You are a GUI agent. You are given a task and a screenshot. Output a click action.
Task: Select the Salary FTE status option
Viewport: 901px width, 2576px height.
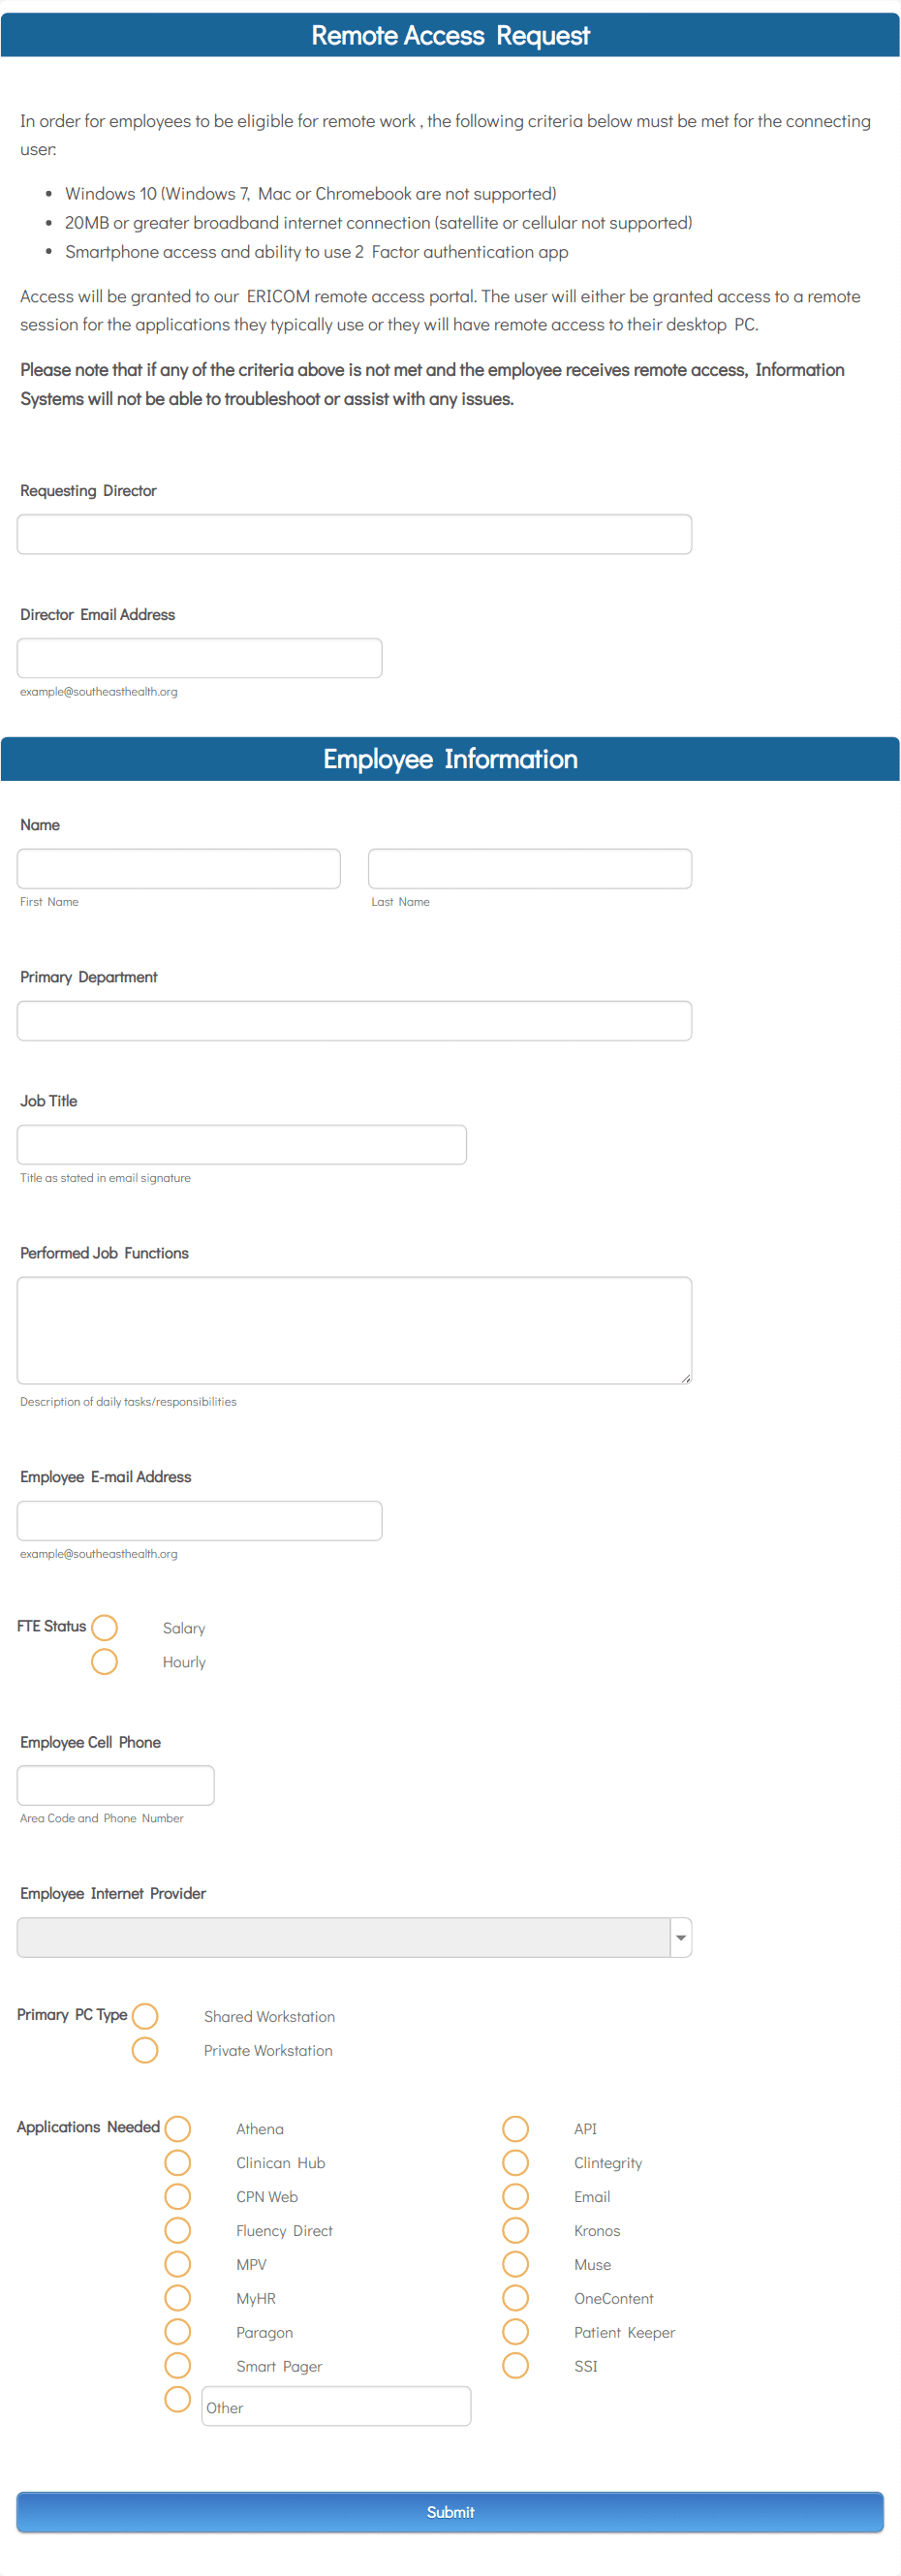tap(104, 1627)
